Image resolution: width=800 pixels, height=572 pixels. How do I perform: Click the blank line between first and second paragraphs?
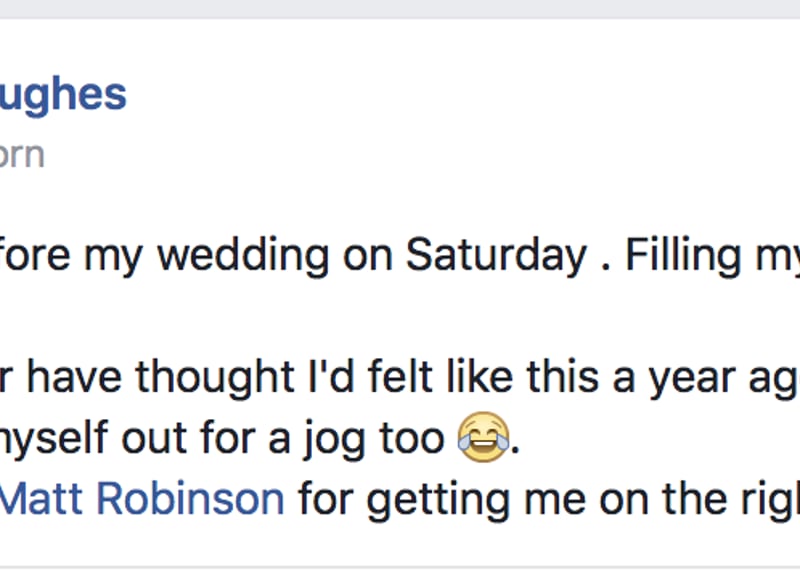tap(400, 316)
